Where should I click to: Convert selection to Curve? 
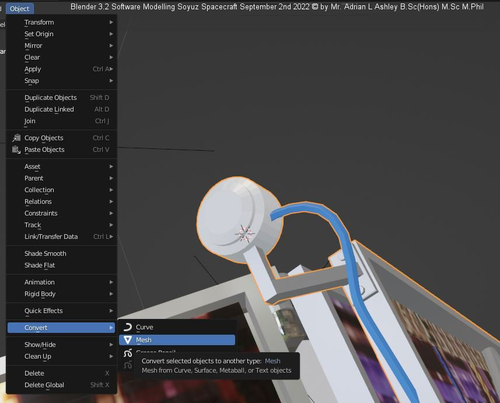pos(177,327)
